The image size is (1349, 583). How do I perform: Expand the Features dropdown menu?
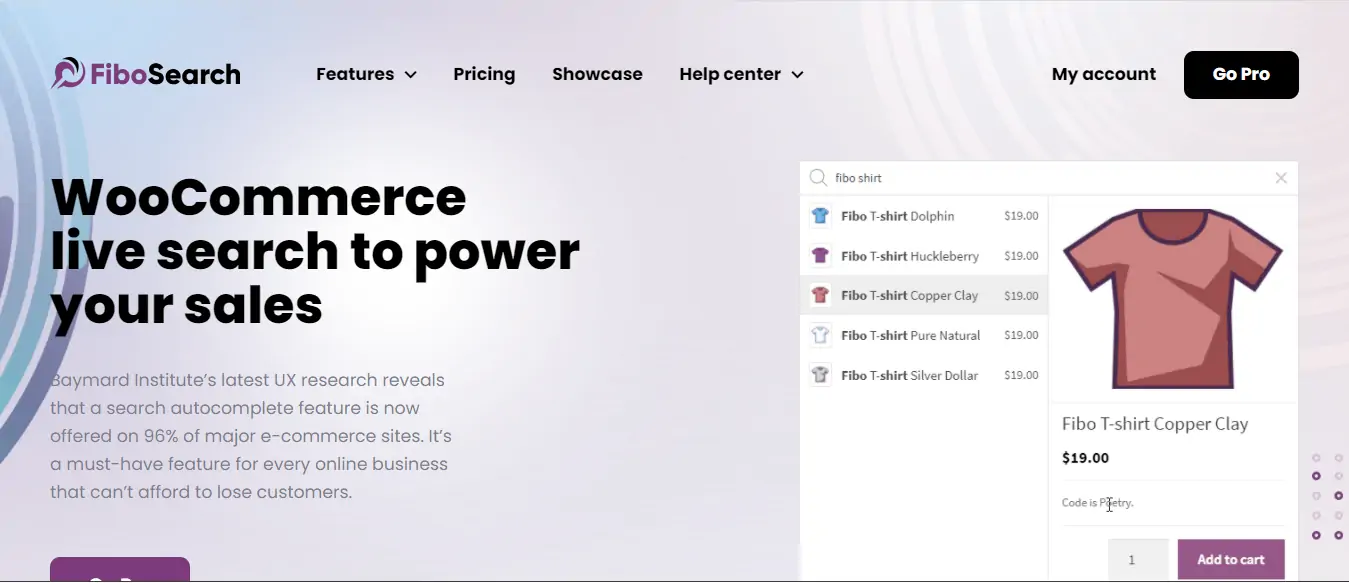point(366,74)
